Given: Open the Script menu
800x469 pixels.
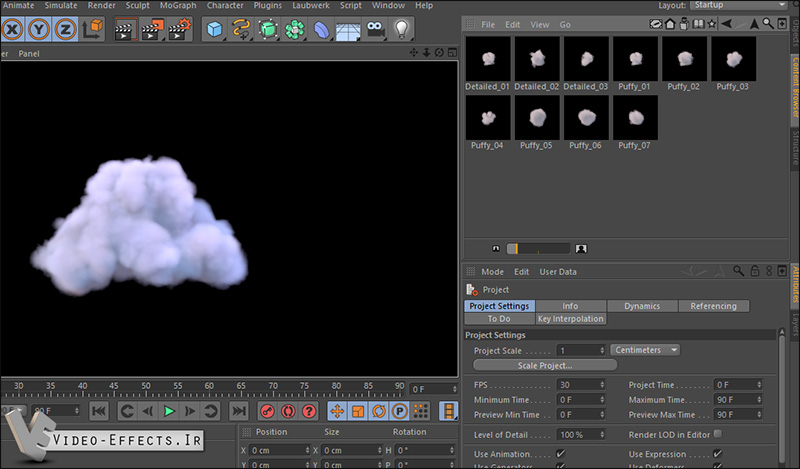Looking at the screenshot, I should [x=351, y=5].
